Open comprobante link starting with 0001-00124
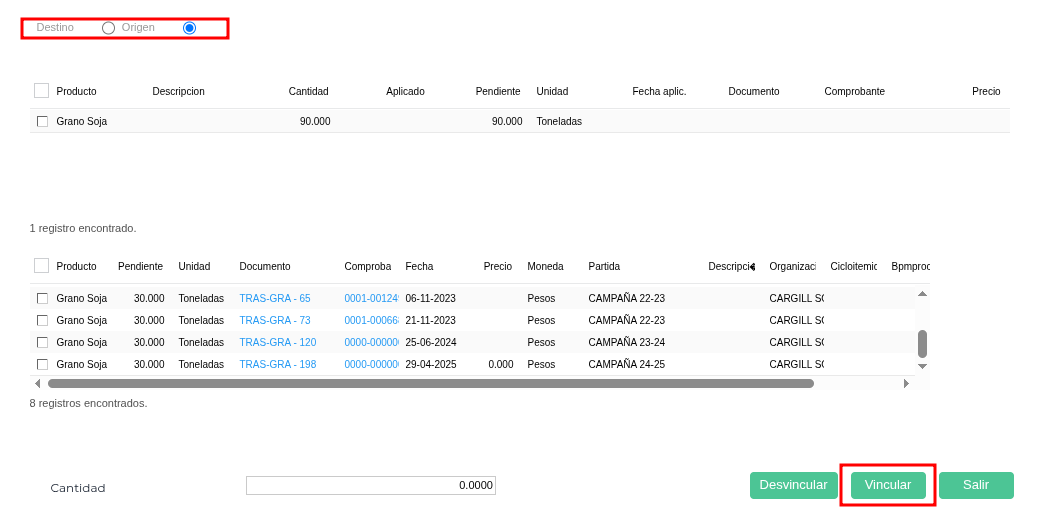 371,298
